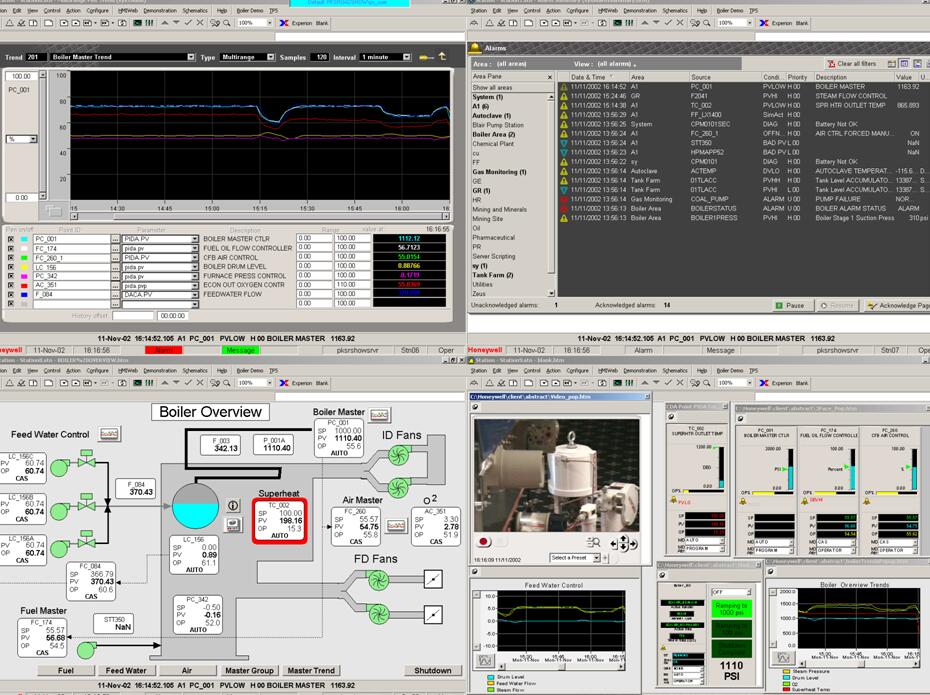
Task: Click the checkmark enter icon in trend window toolbar
Action: point(188,23)
